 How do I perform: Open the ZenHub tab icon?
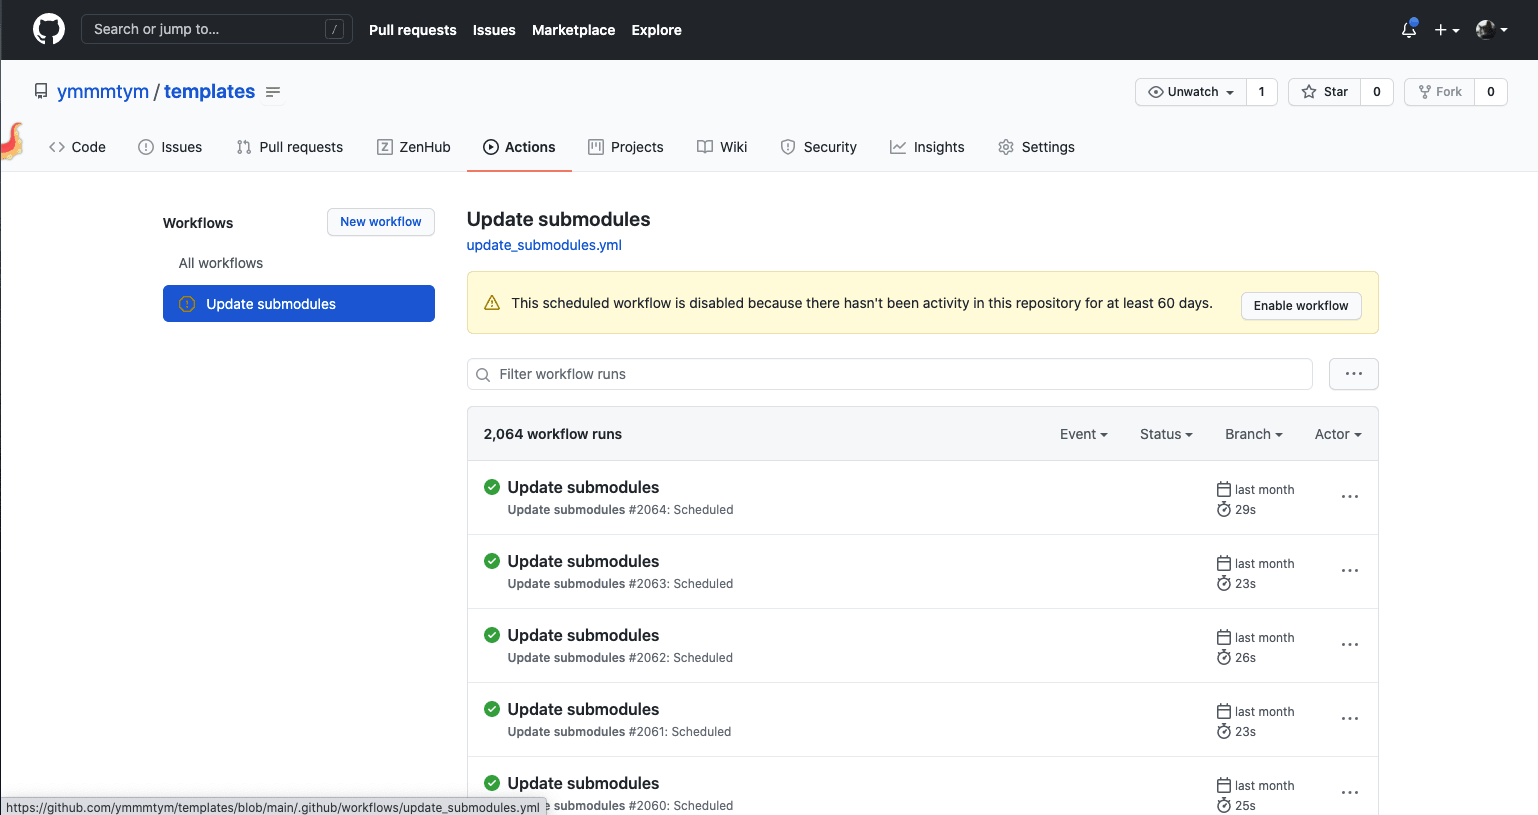click(x=384, y=147)
